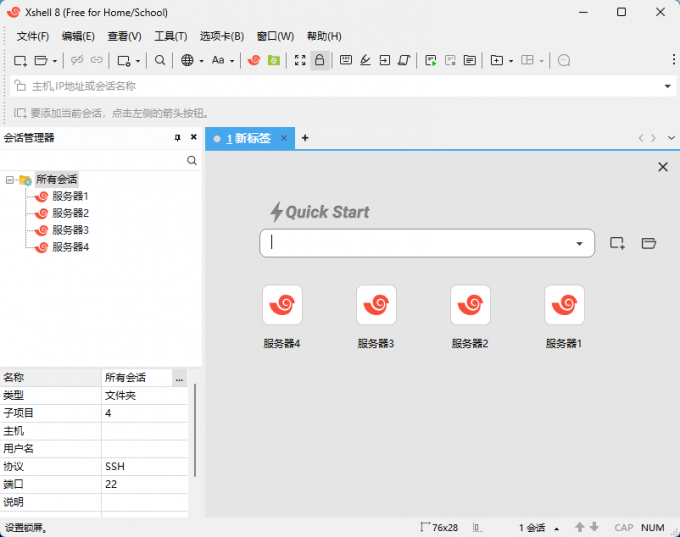Click the properties panel vertical scrollbar
This screenshot has width=680, height=537.
[195, 430]
